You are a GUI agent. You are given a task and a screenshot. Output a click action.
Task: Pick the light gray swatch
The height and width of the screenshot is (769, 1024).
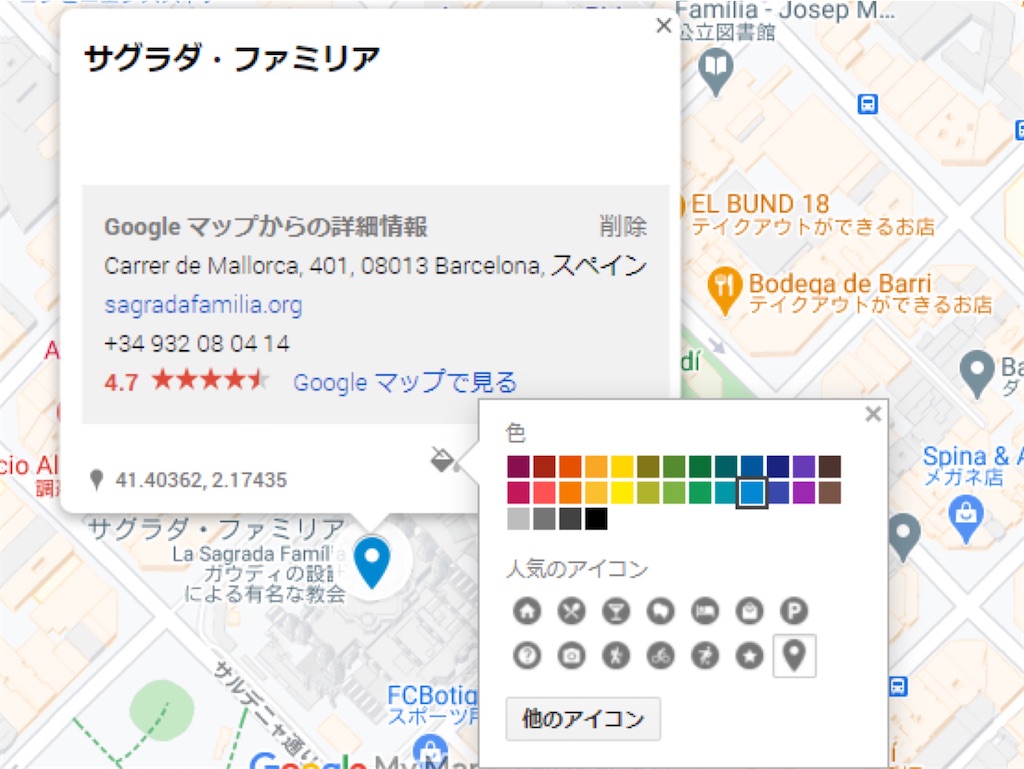519,519
